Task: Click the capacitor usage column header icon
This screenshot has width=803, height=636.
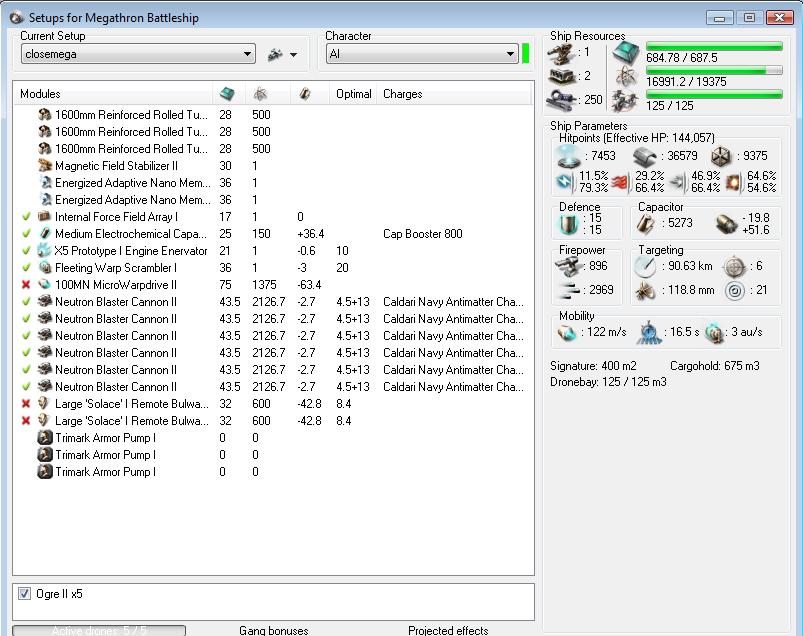Action: point(306,94)
